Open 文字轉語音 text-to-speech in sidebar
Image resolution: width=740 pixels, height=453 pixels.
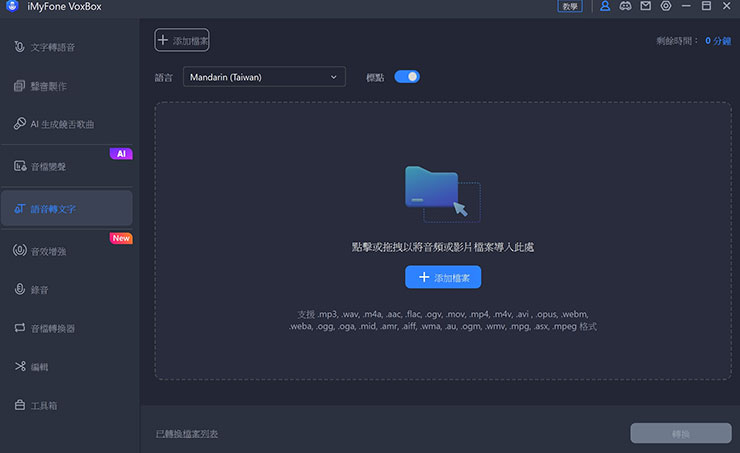tap(66, 47)
